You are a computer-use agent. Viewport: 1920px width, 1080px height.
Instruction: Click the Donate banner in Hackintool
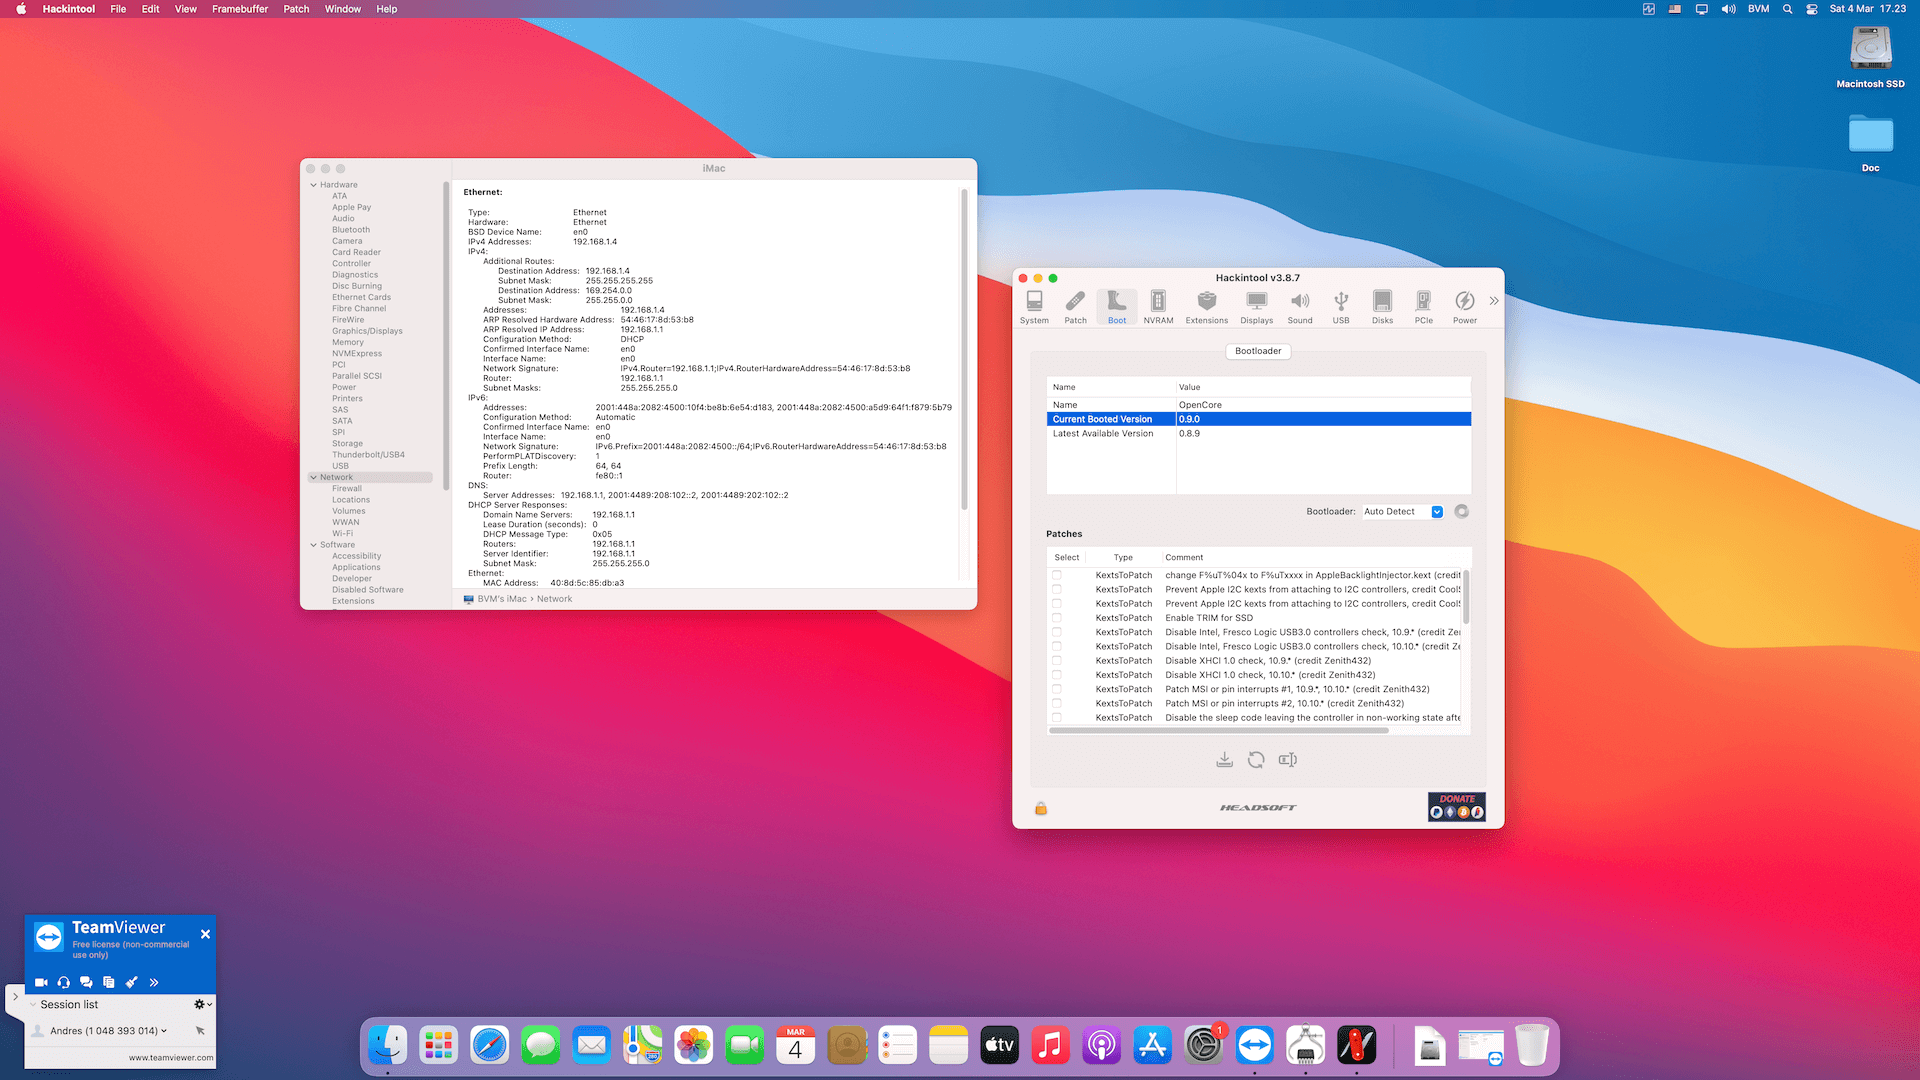(1457, 807)
